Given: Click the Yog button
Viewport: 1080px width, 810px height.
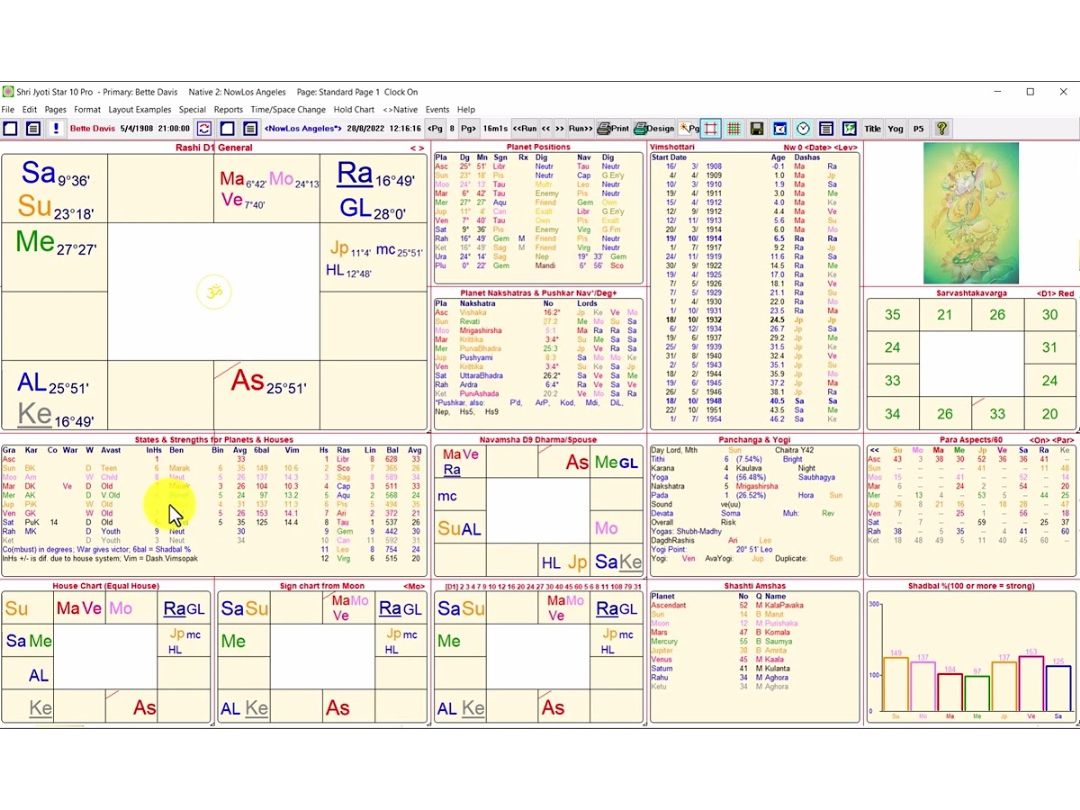Looking at the screenshot, I should [x=895, y=129].
